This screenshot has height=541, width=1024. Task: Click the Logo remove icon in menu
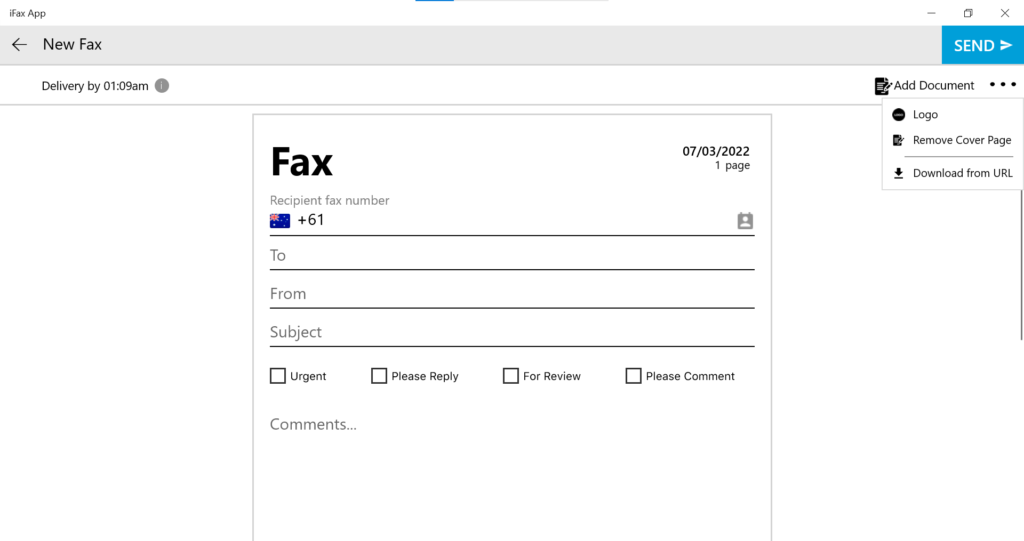pyautogui.click(x=899, y=114)
